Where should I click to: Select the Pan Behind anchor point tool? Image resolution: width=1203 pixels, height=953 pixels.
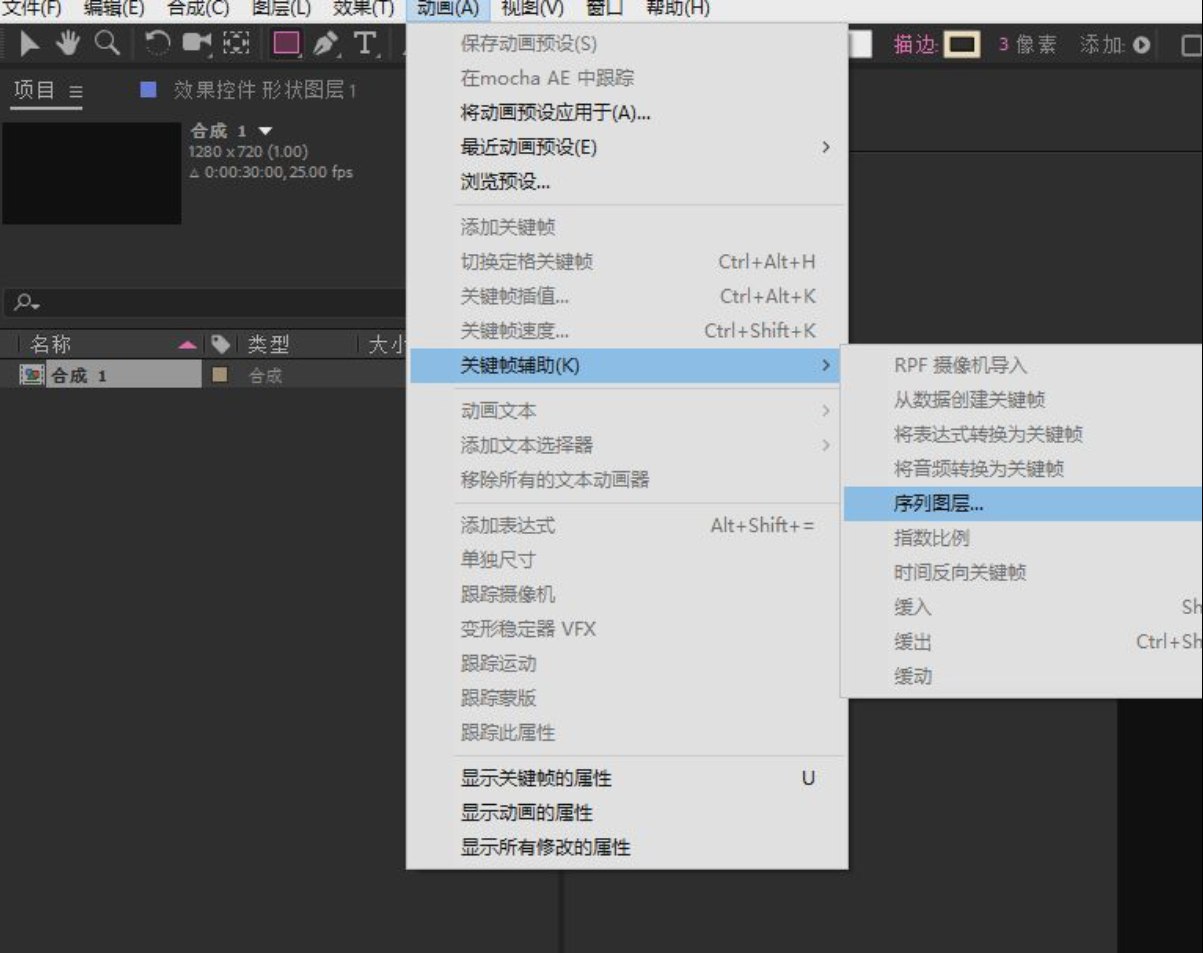click(x=237, y=45)
